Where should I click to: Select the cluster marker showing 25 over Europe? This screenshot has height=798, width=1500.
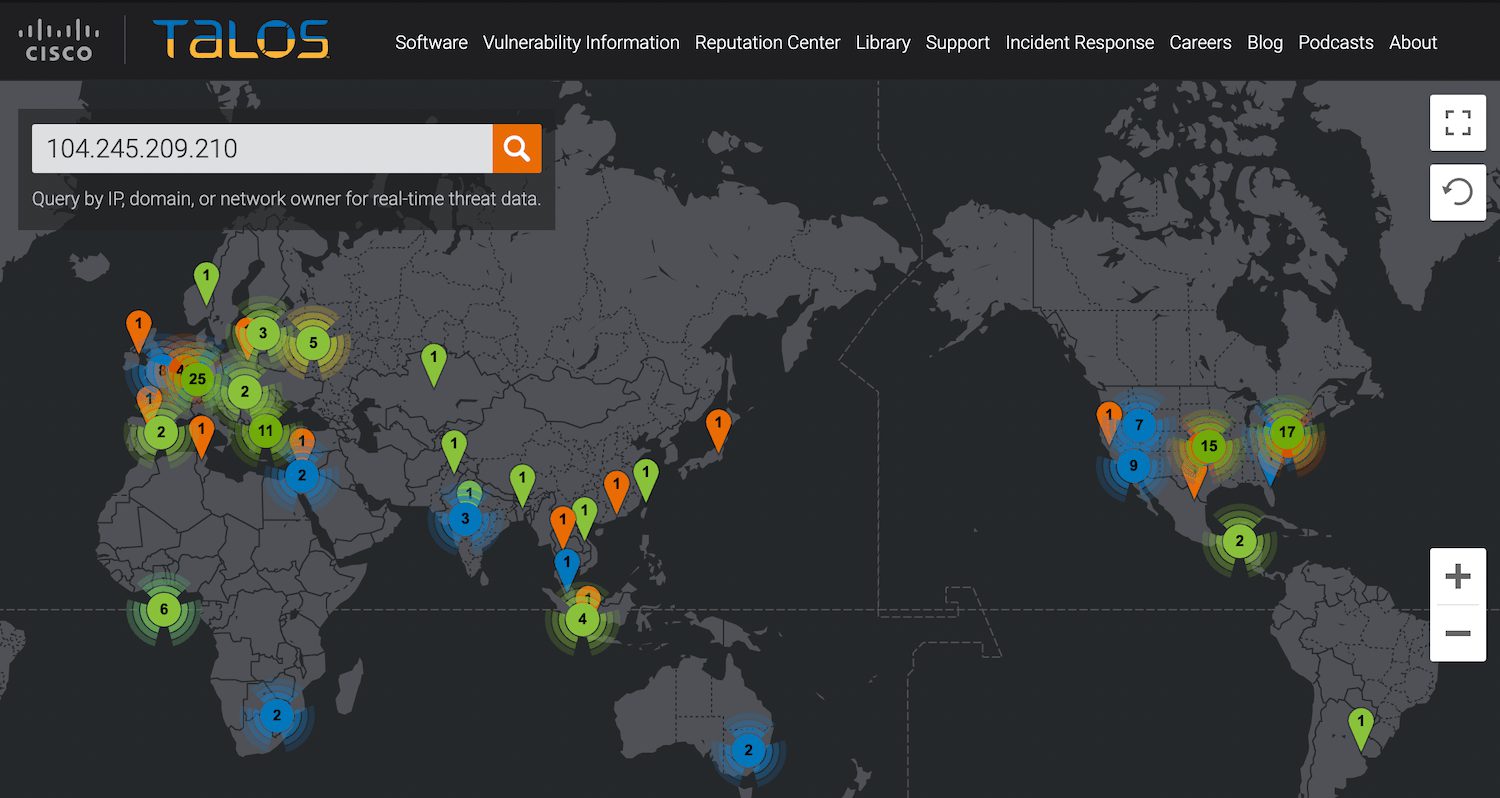[x=197, y=379]
